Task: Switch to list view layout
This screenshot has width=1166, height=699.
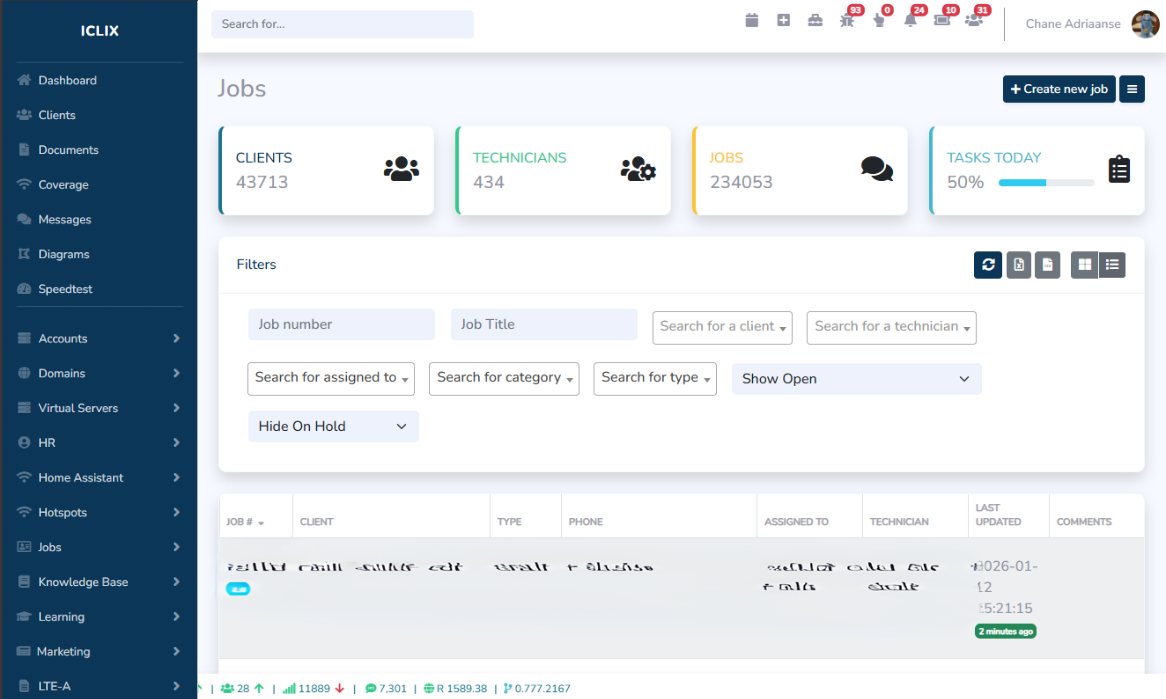Action: click(x=1112, y=265)
